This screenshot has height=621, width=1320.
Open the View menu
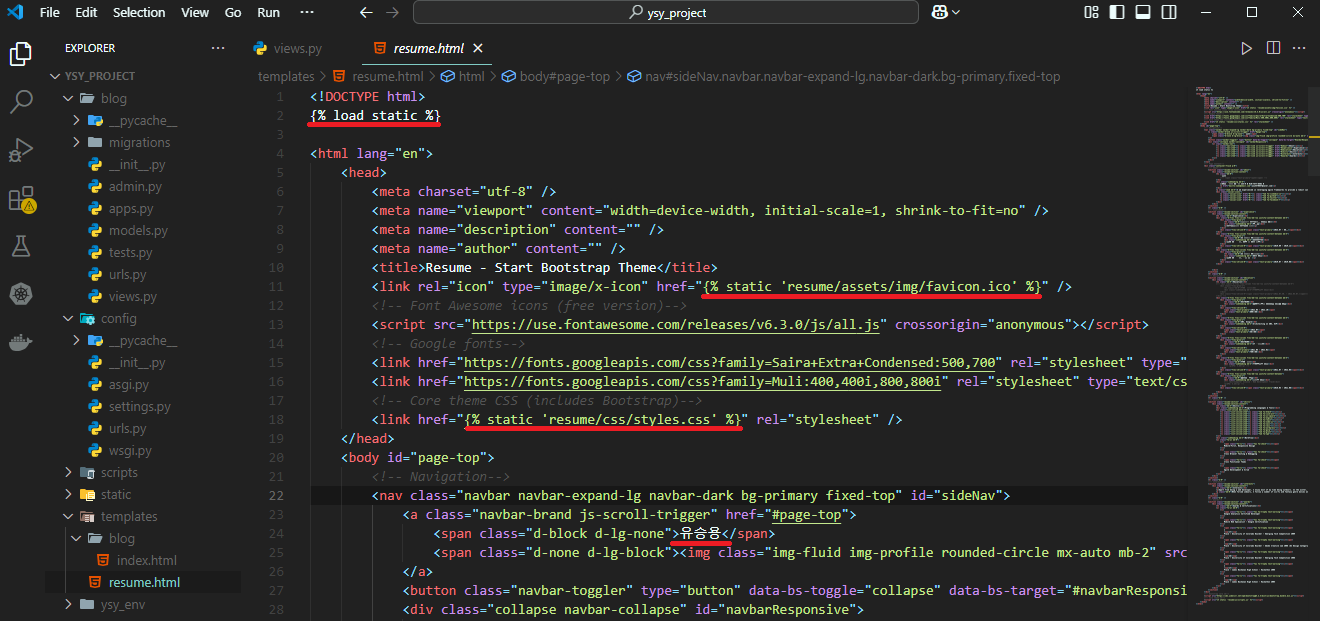[195, 12]
